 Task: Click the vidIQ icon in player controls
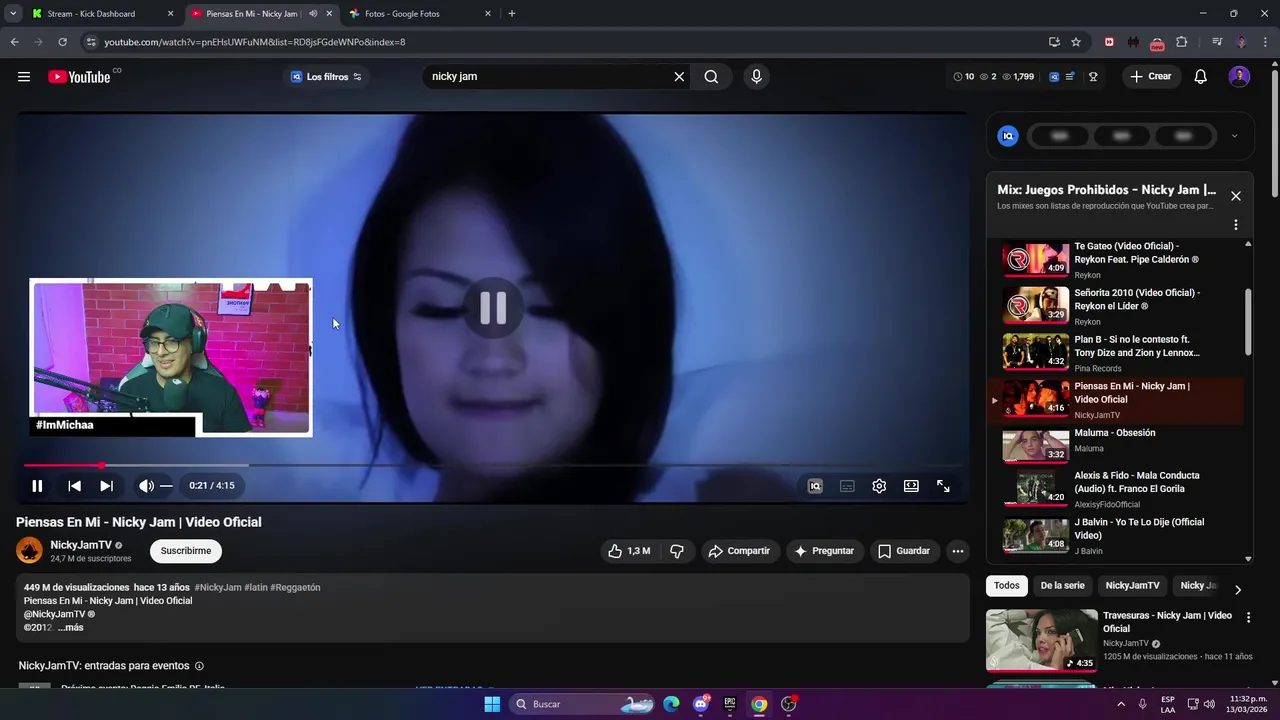815,486
